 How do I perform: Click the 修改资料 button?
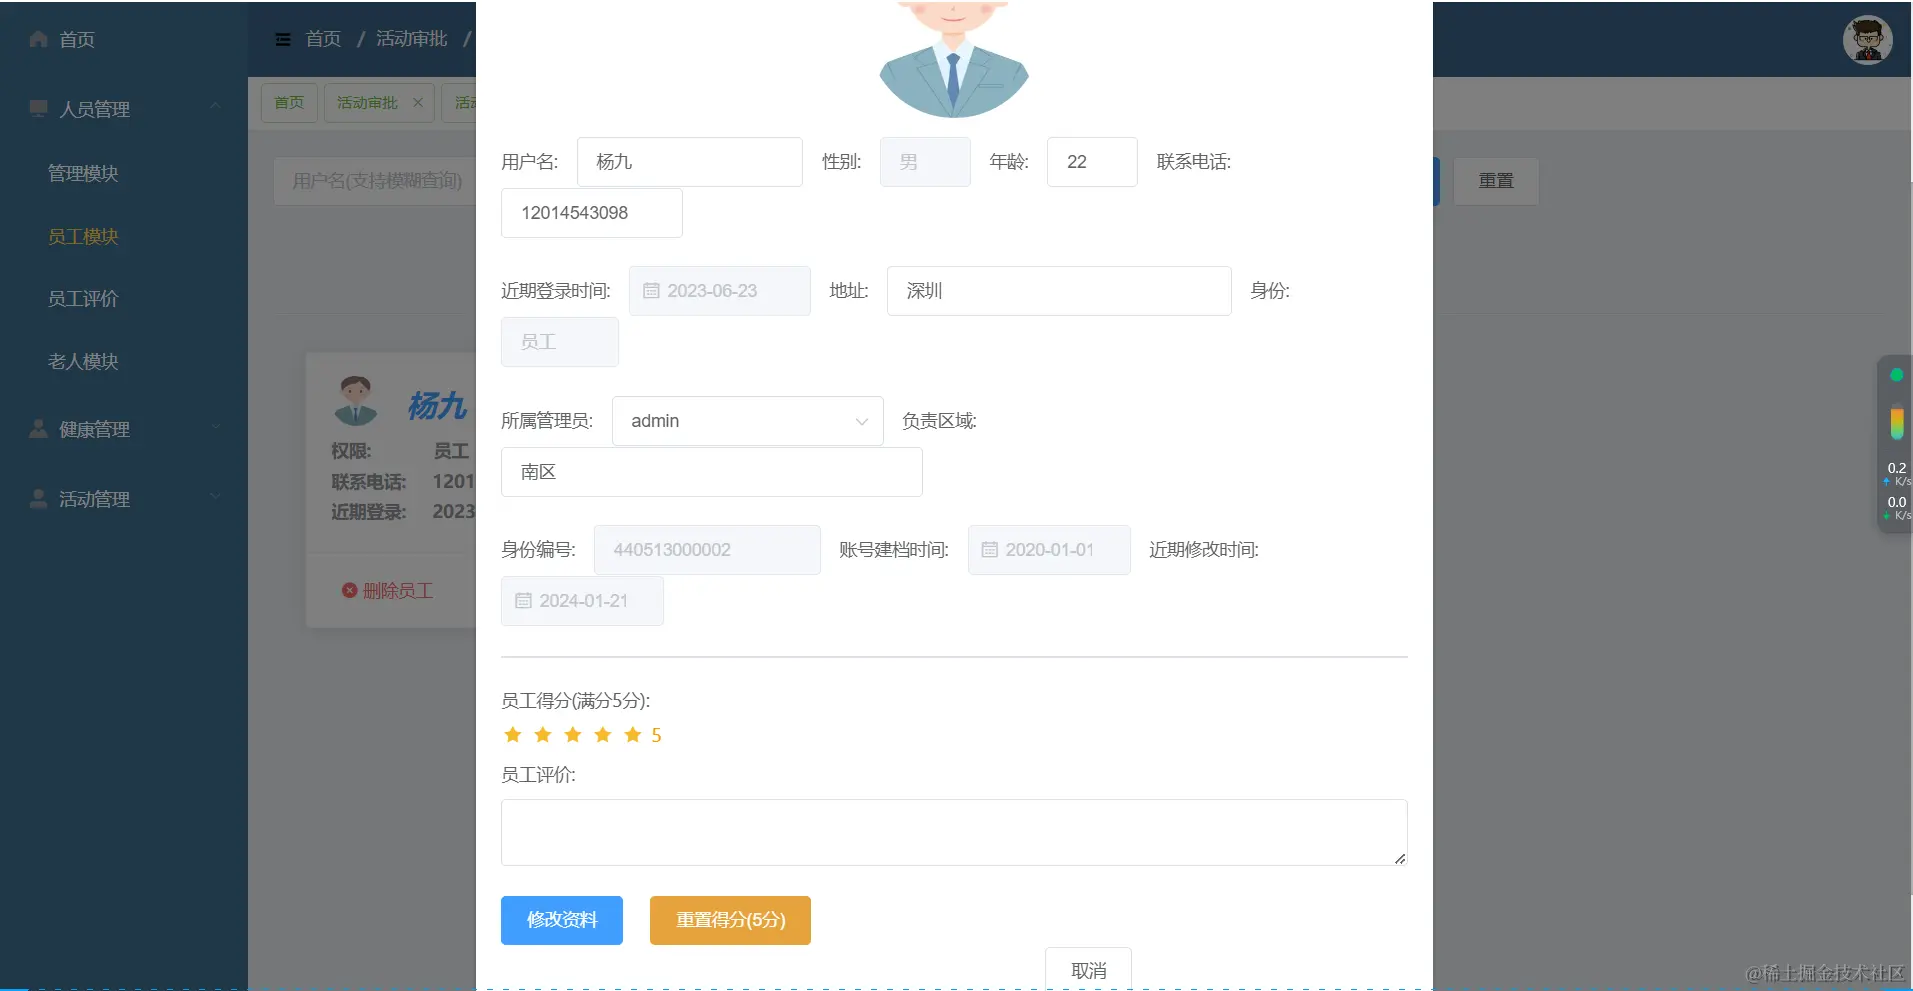pos(562,920)
